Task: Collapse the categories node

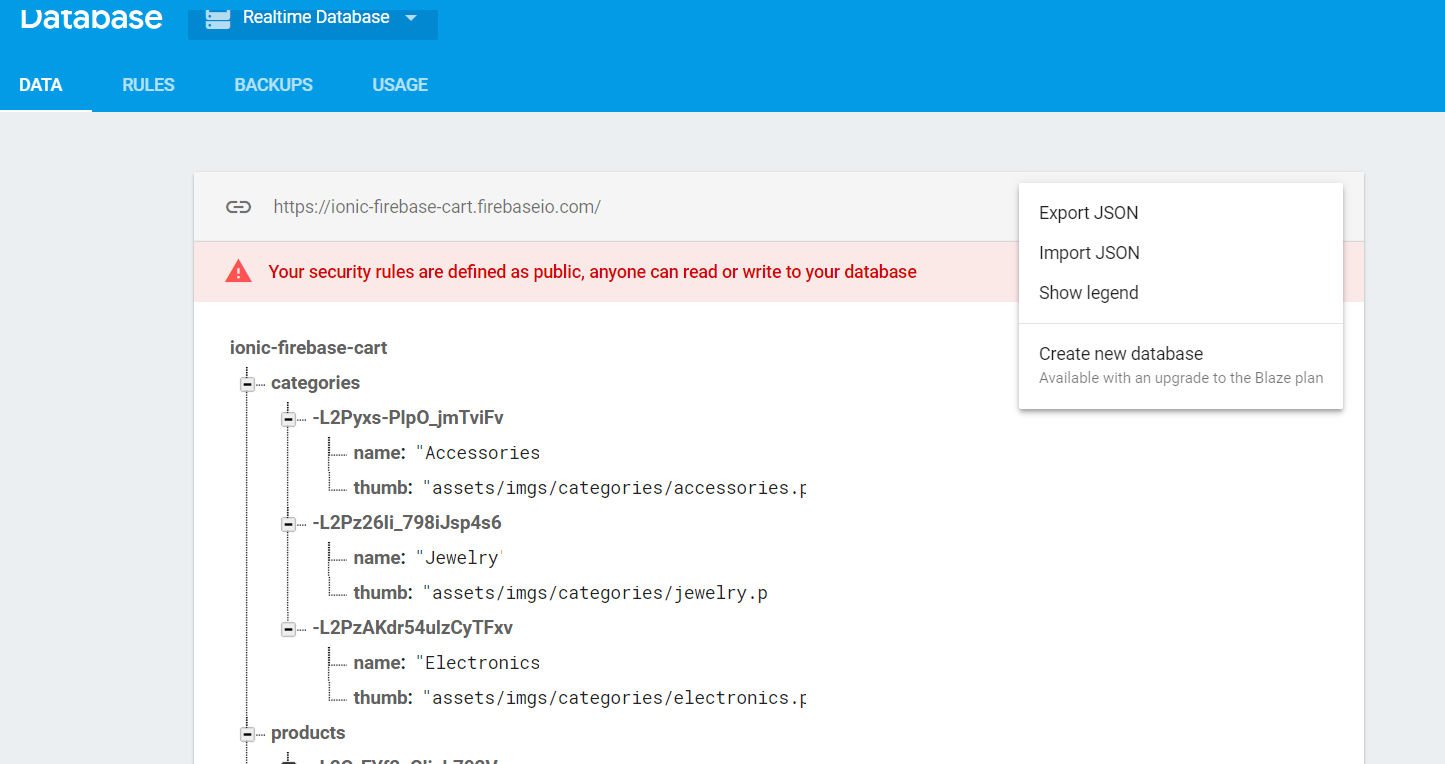Action: 247,383
